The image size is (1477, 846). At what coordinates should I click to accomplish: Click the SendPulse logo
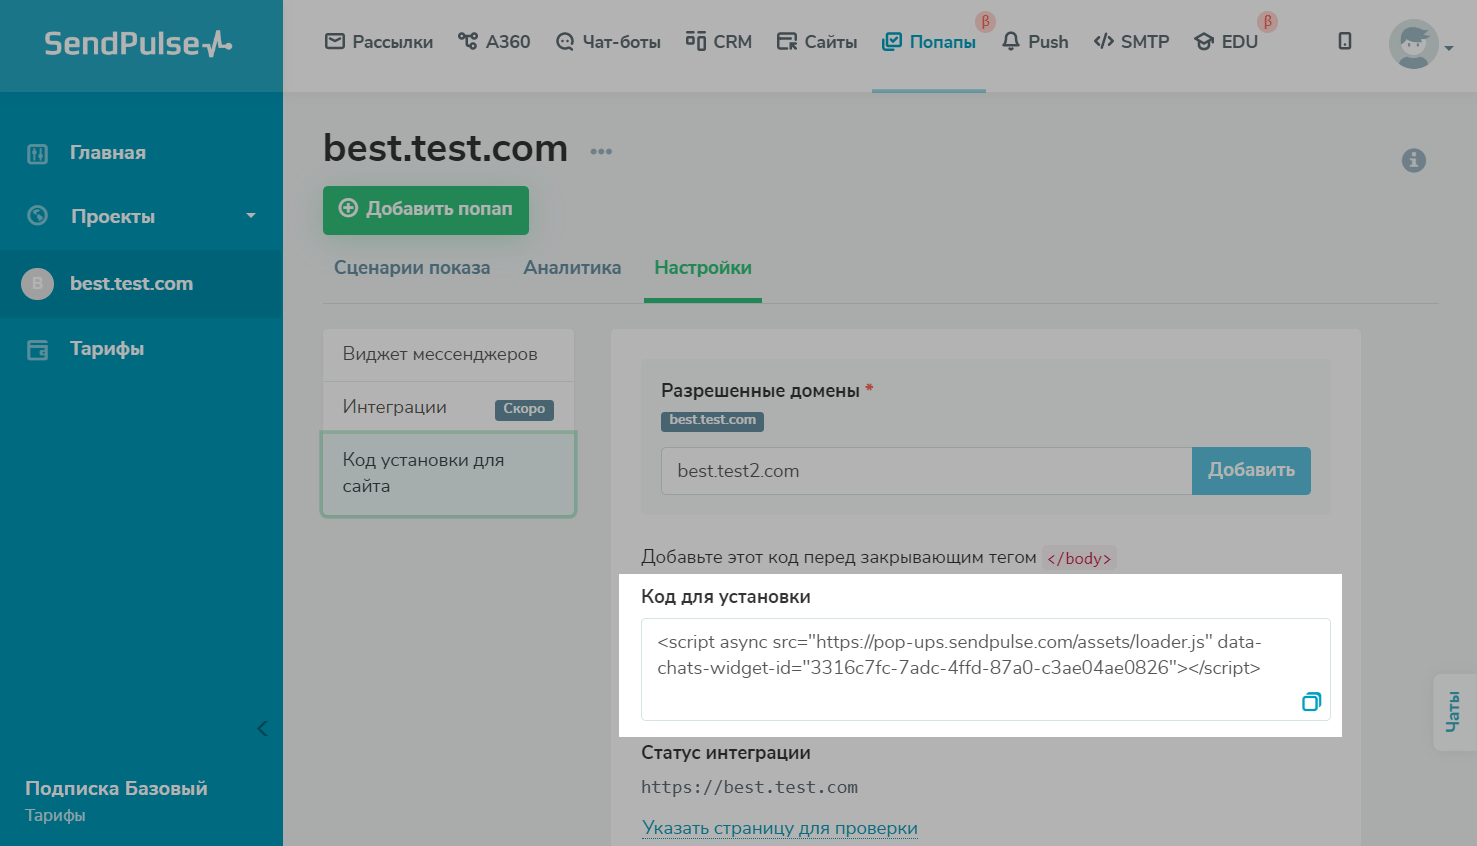138,44
